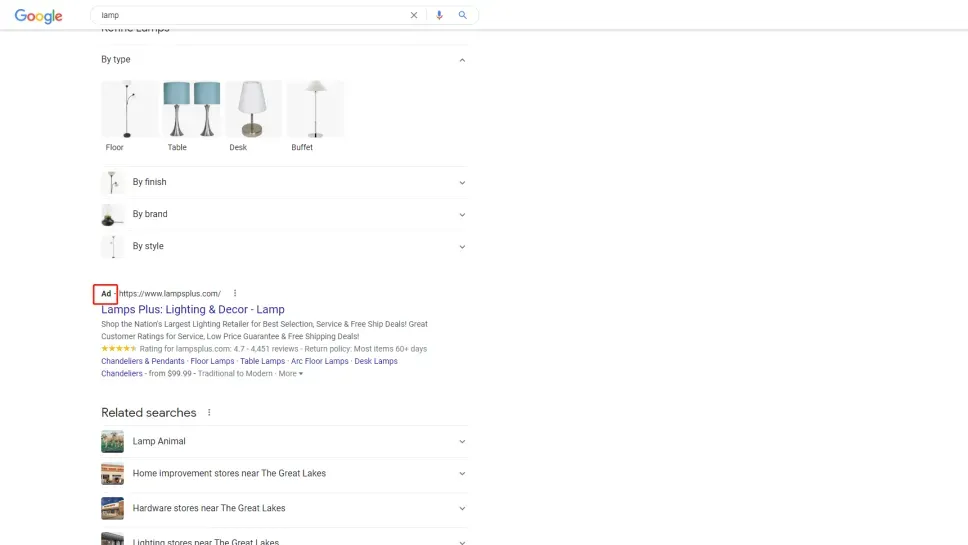968x545 pixels.
Task: Click the Google logo
Action: tap(38, 16)
